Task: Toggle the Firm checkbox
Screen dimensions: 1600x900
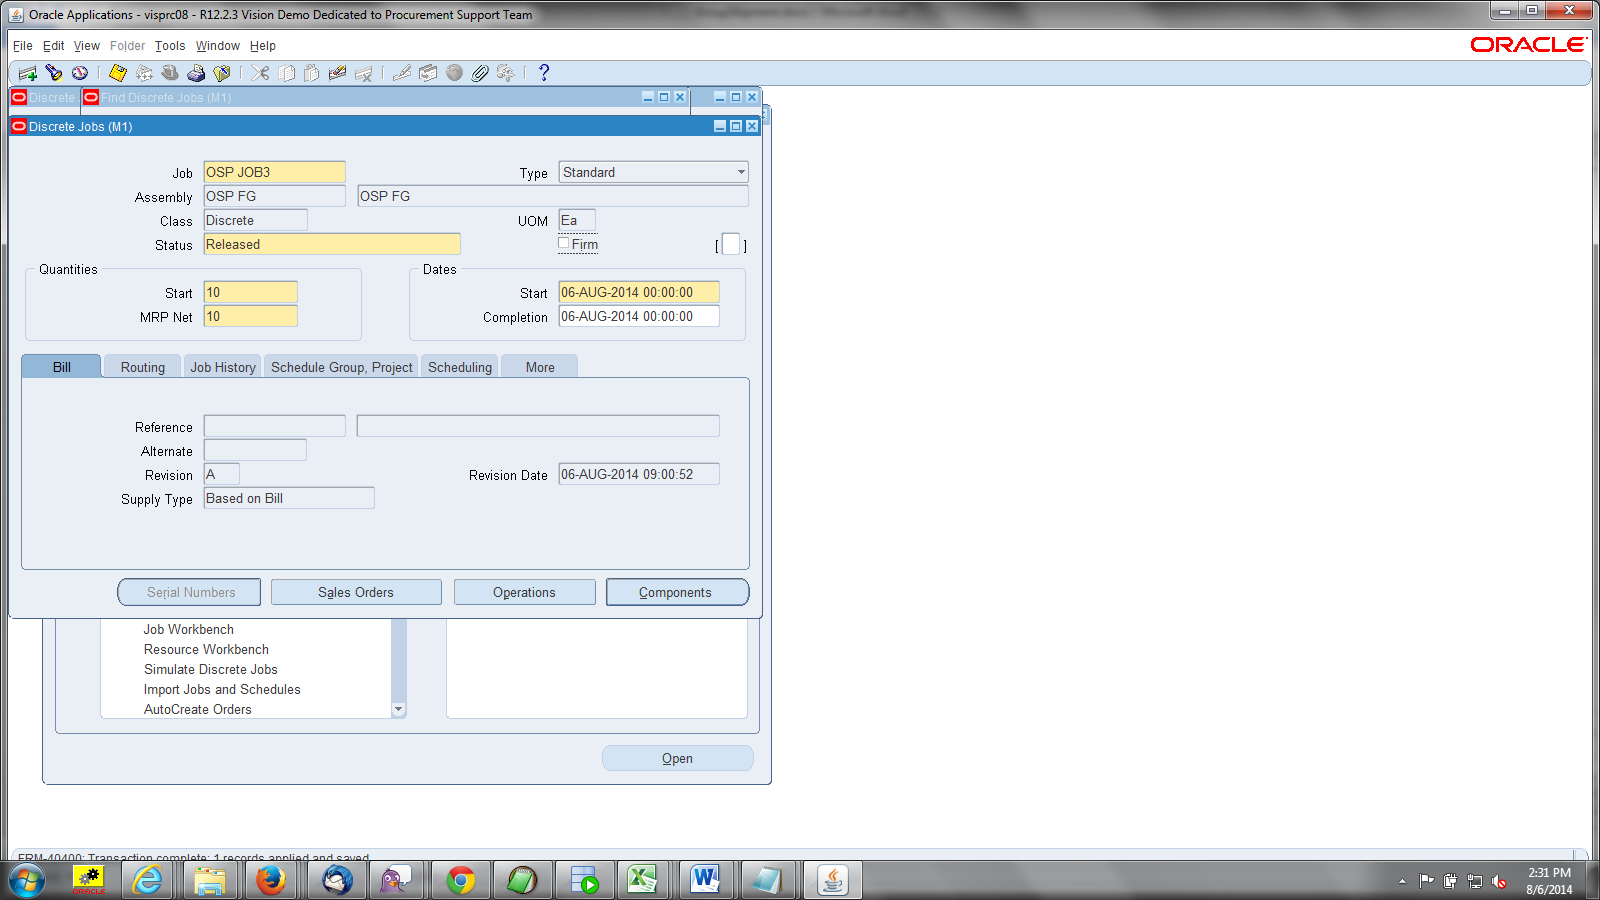Action: pos(564,243)
